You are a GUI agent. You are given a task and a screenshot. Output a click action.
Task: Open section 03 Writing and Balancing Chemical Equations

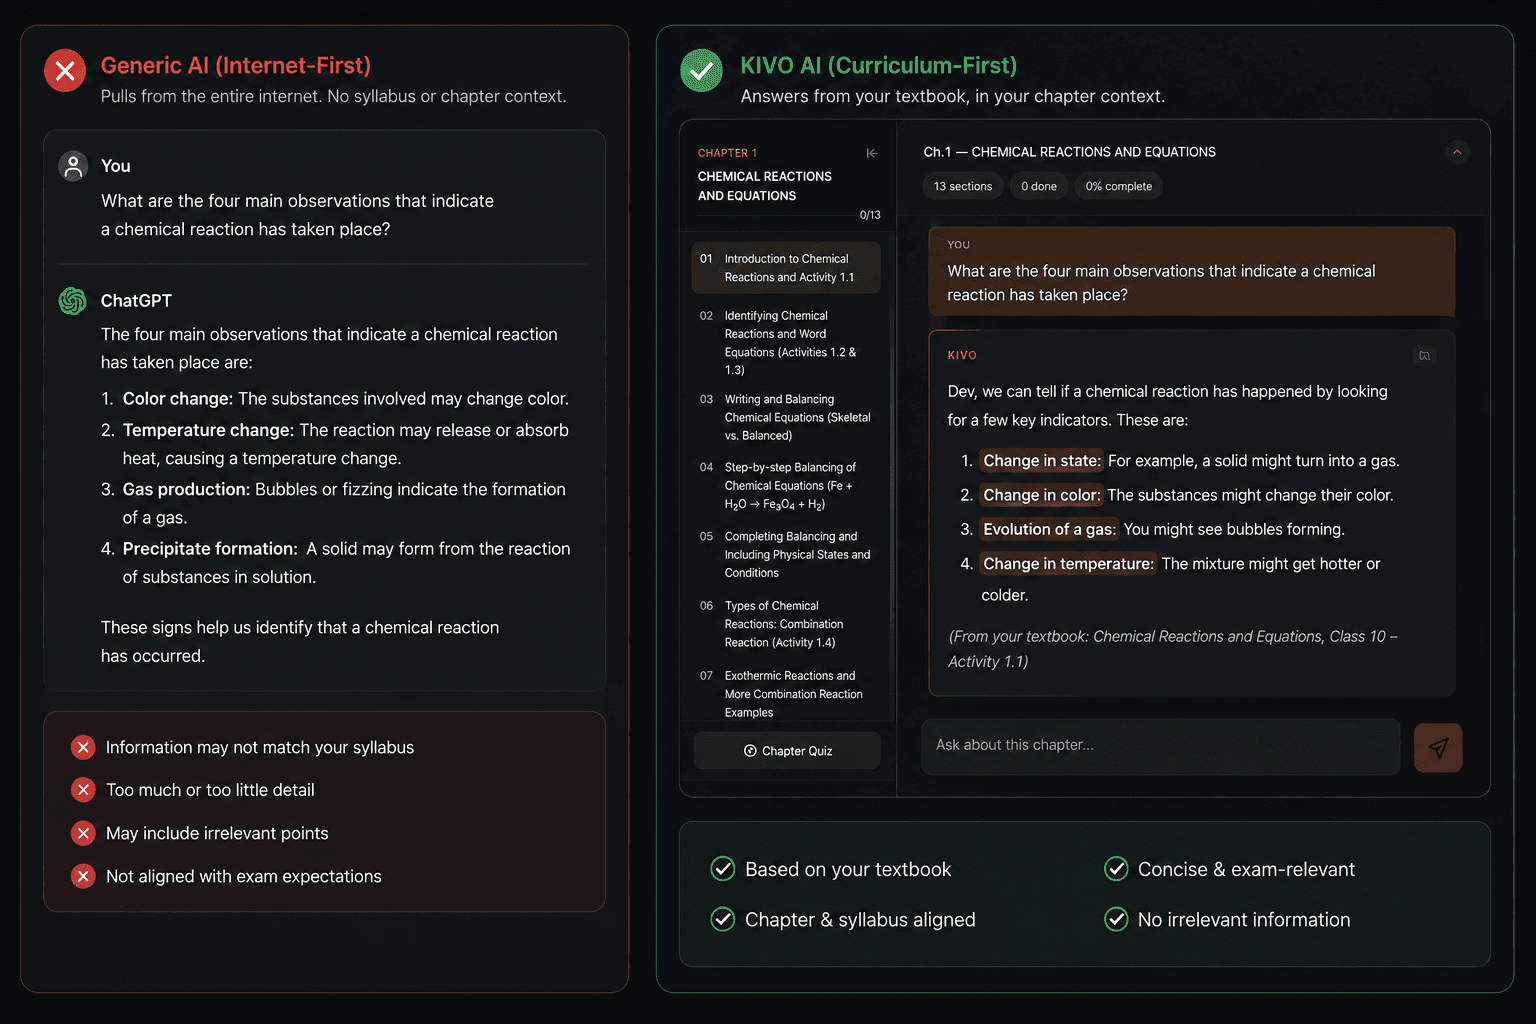(786, 417)
